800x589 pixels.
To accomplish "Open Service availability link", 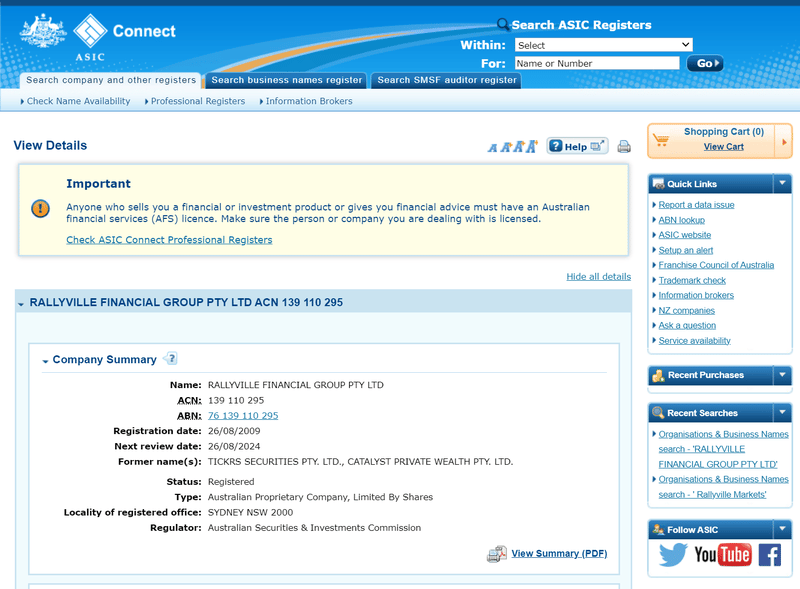I will (x=694, y=340).
